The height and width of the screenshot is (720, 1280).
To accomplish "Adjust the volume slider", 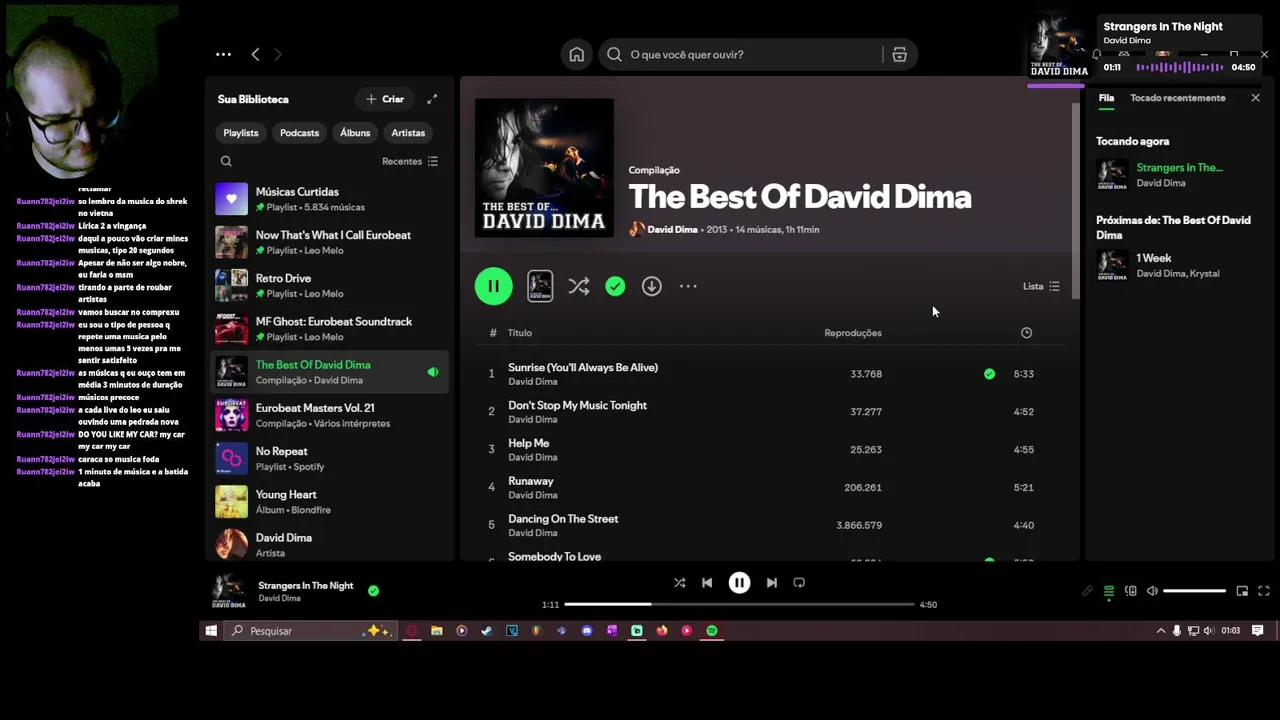I will pos(1195,591).
